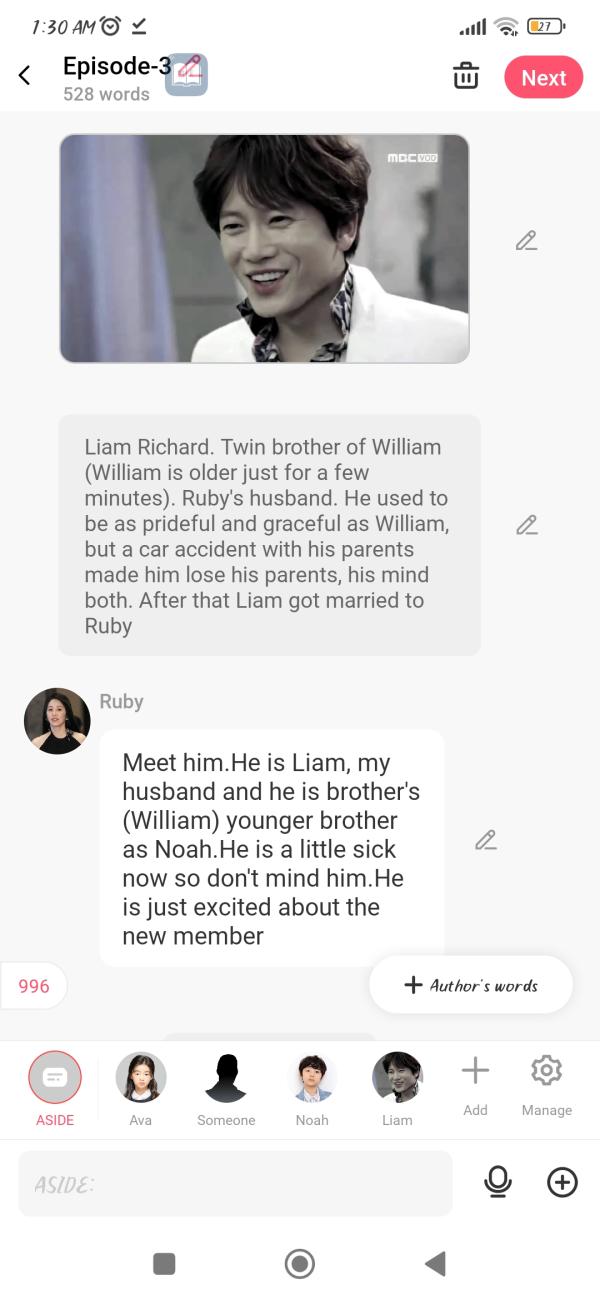Image resolution: width=600 pixels, height=1300 pixels.
Task: Edit Ruby's dialogue message with pencil icon
Action: pos(486,840)
